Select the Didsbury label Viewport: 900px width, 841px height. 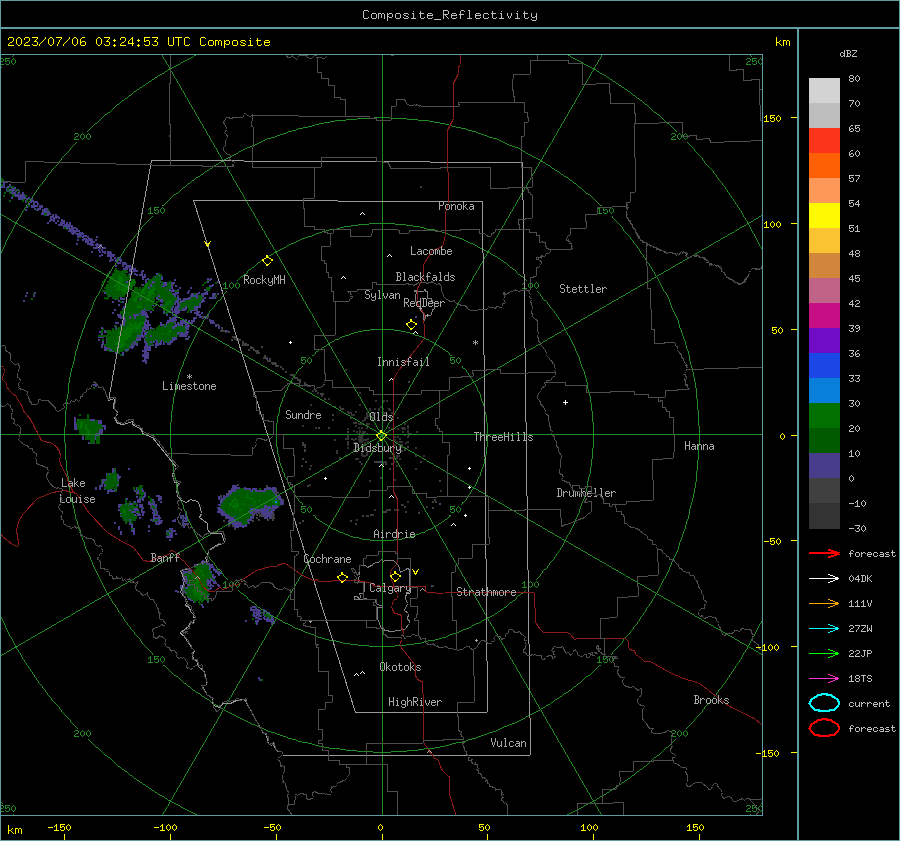377,448
